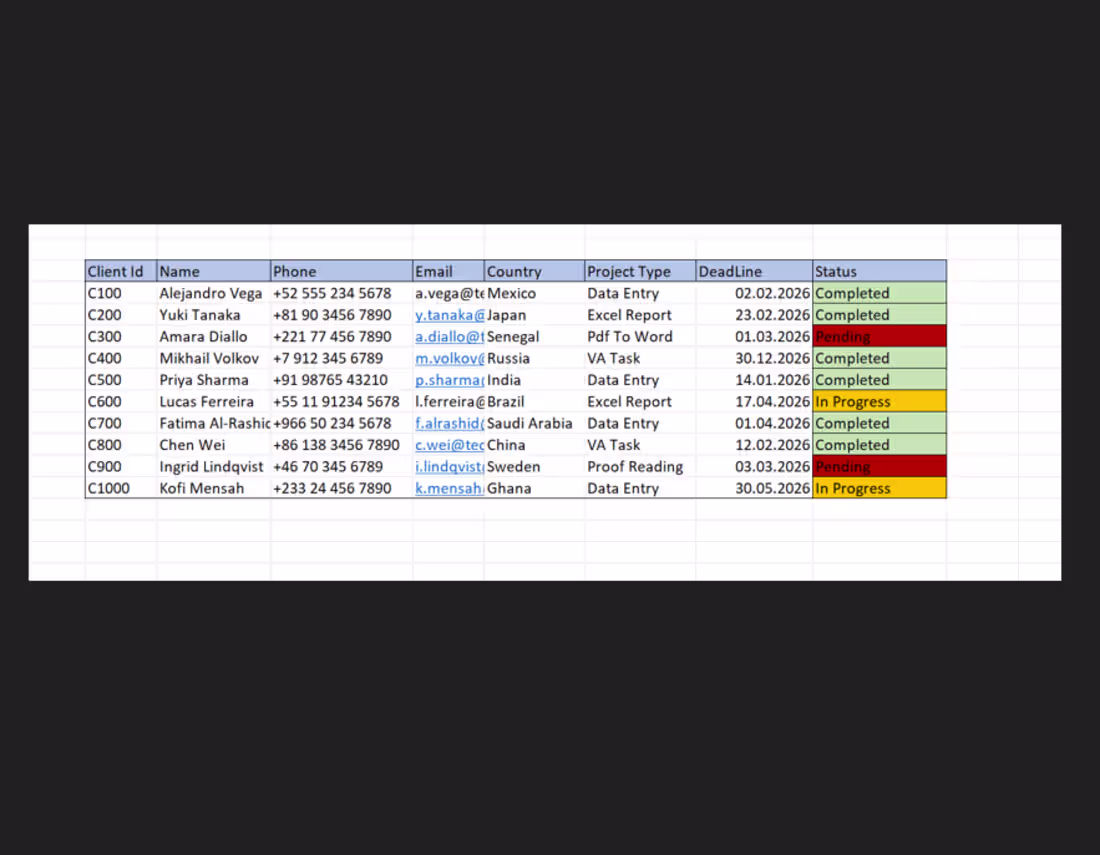
Task: Open i.lindqvist email link for Ingrid Lindqvist
Action: (449, 466)
